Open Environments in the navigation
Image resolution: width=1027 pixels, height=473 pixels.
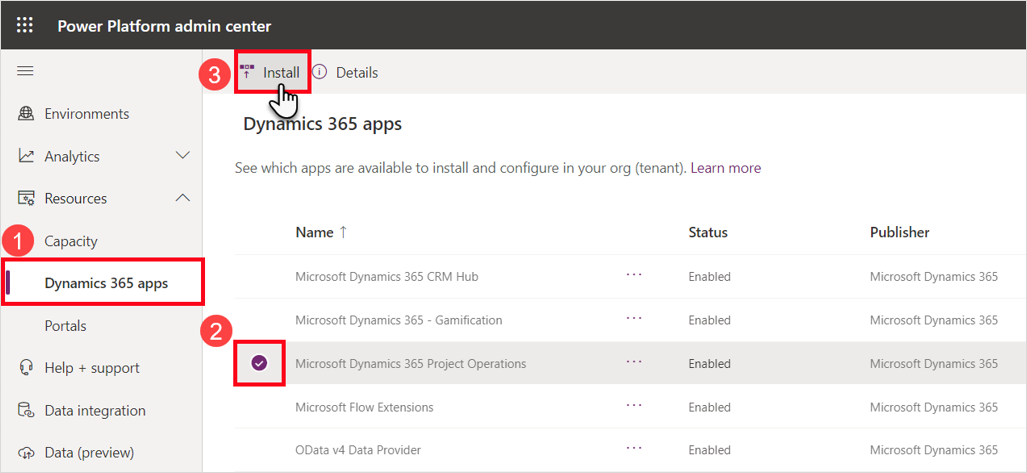86,114
